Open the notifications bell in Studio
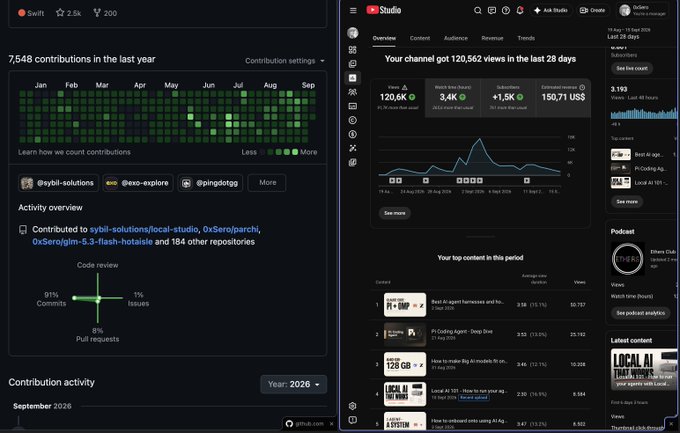The image size is (680, 433). (520, 10)
